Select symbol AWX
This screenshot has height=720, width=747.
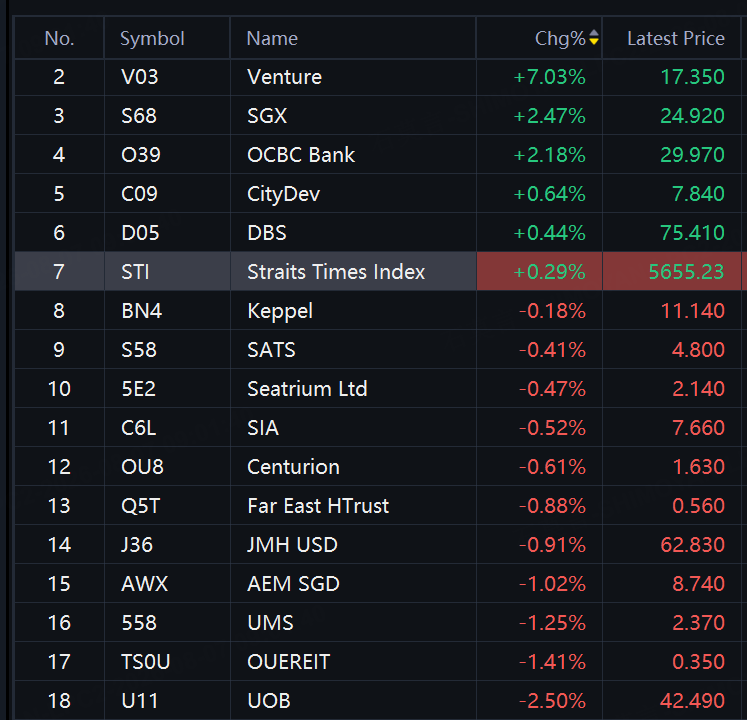coord(144,584)
